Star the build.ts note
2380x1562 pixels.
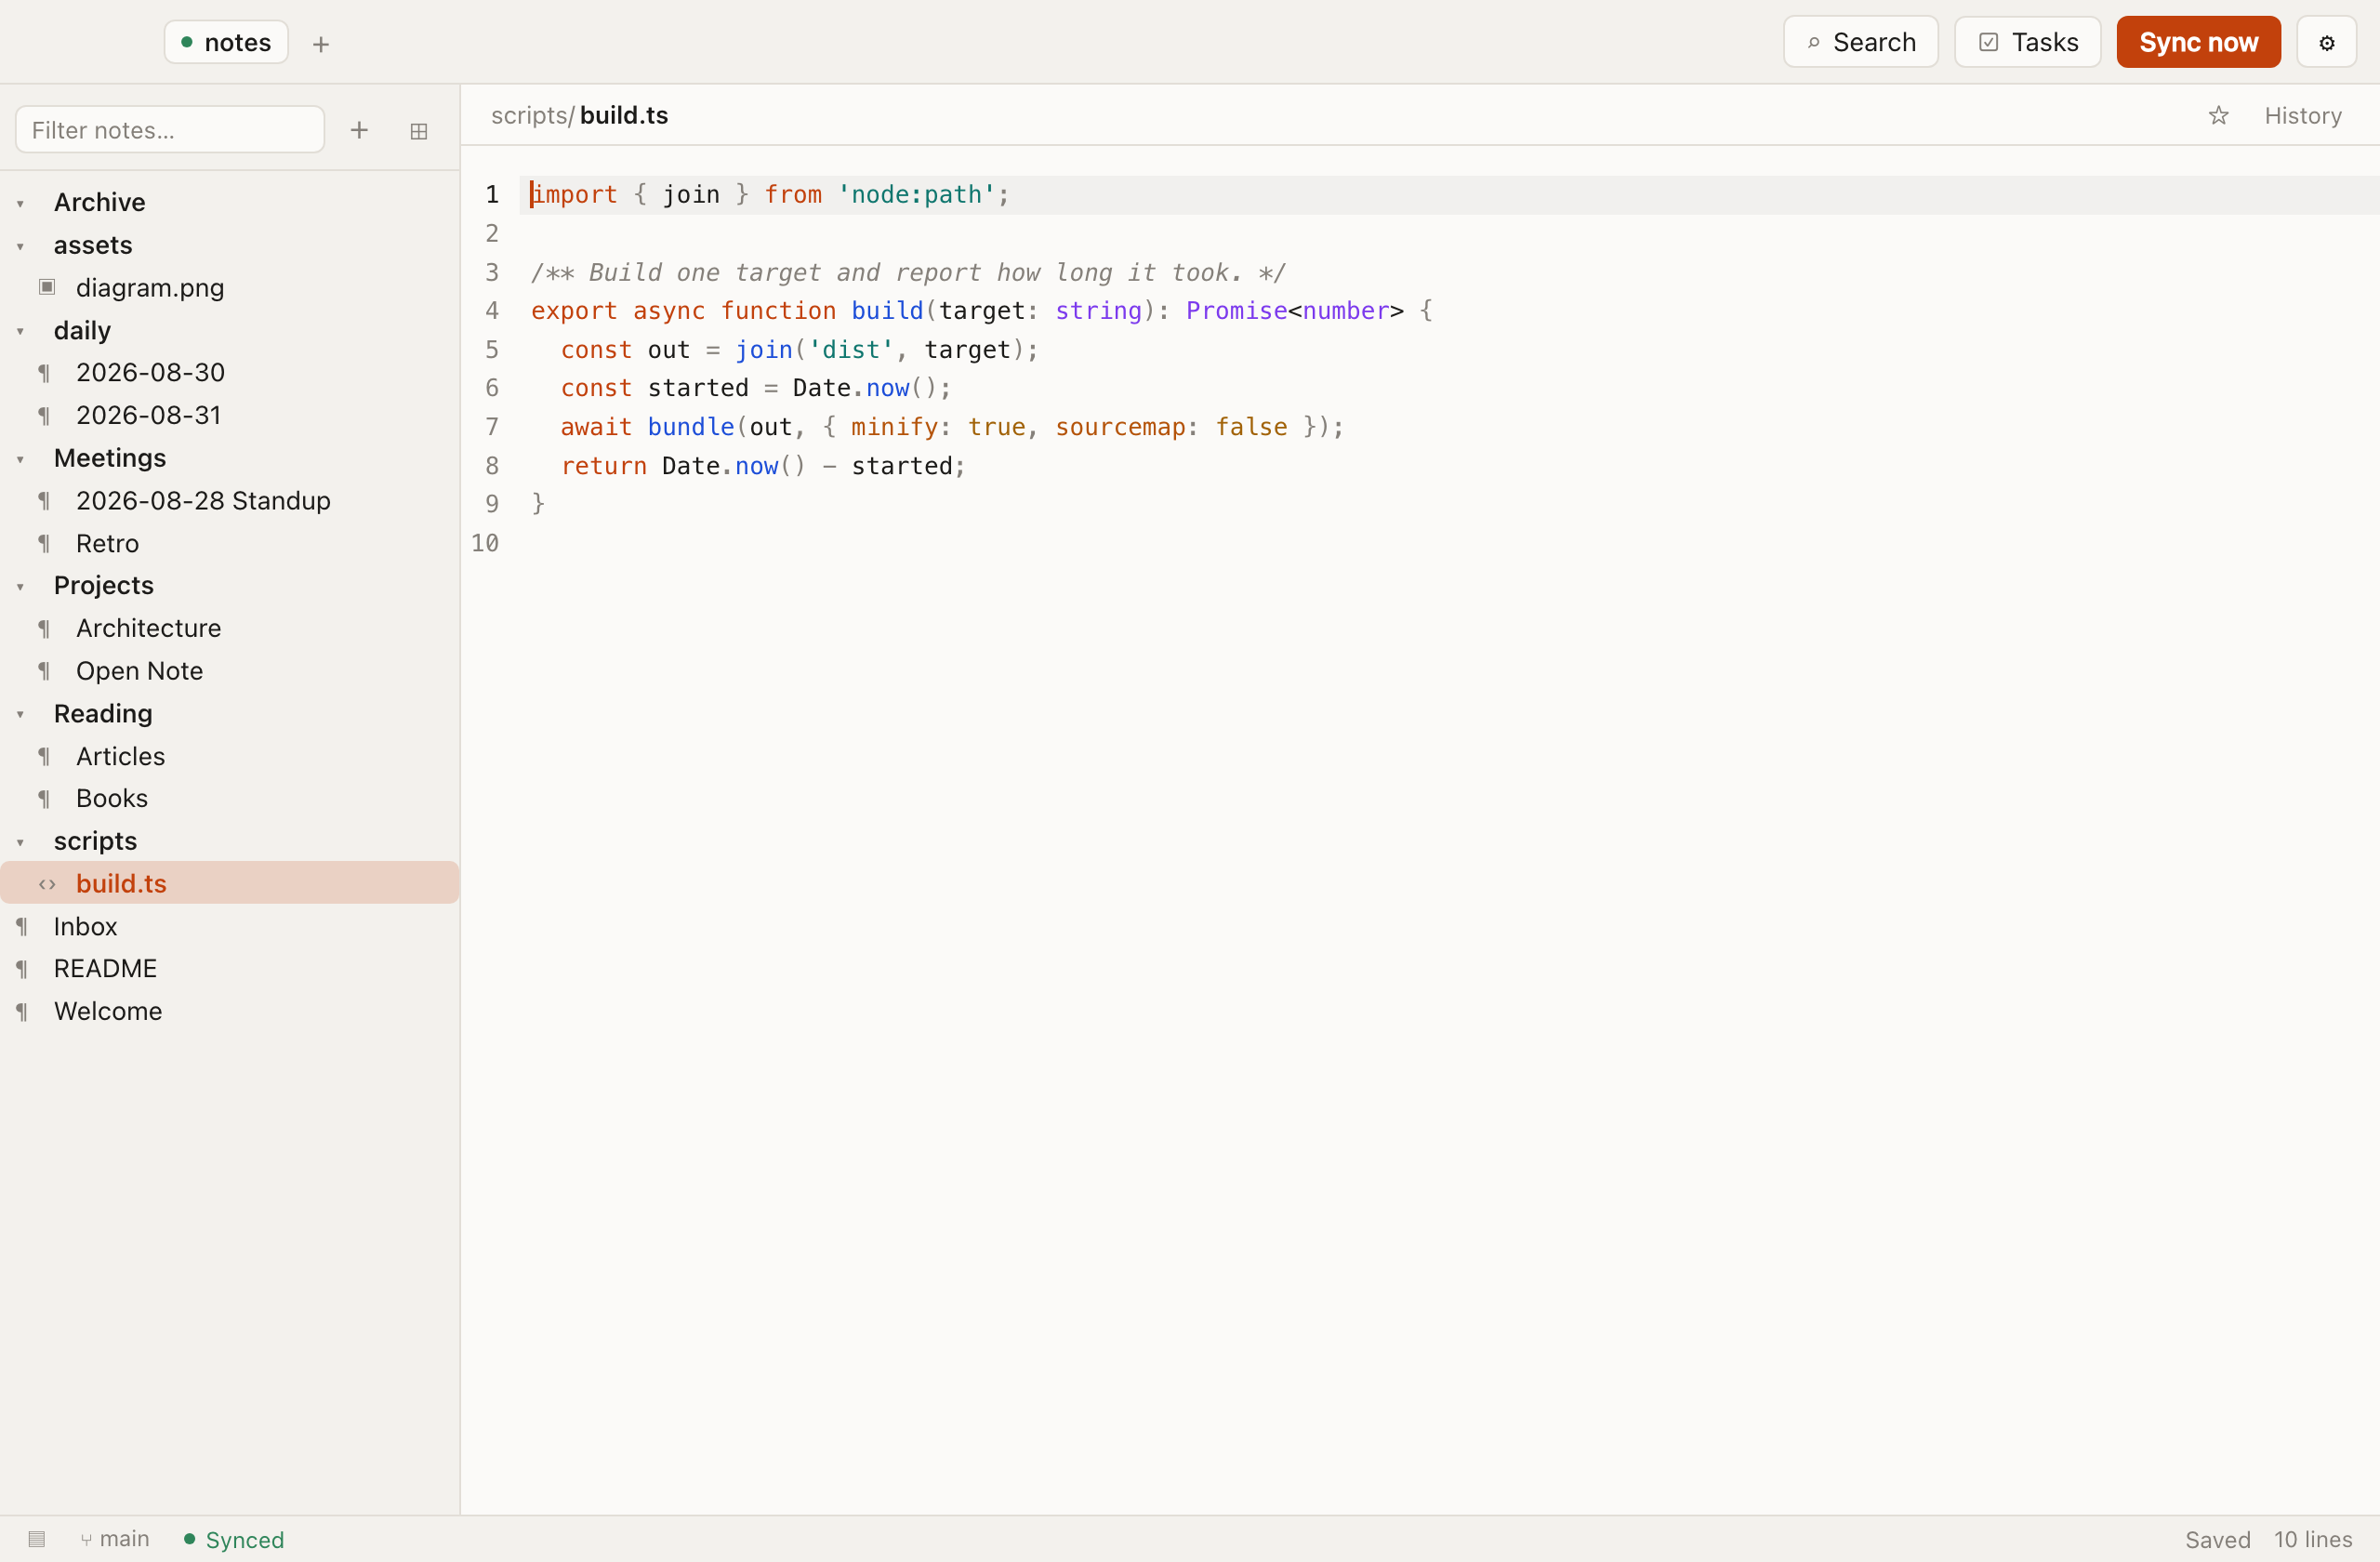[x=2218, y=116]
